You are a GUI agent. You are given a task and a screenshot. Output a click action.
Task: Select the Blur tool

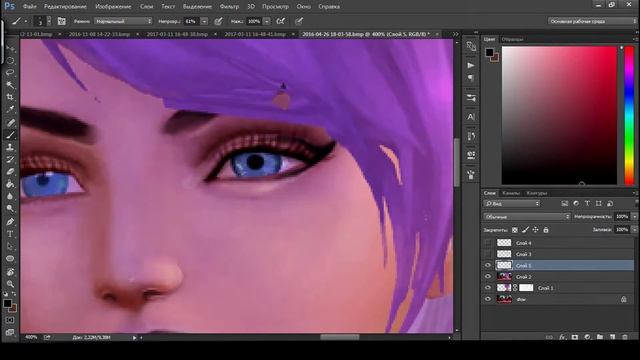point(10,196)
